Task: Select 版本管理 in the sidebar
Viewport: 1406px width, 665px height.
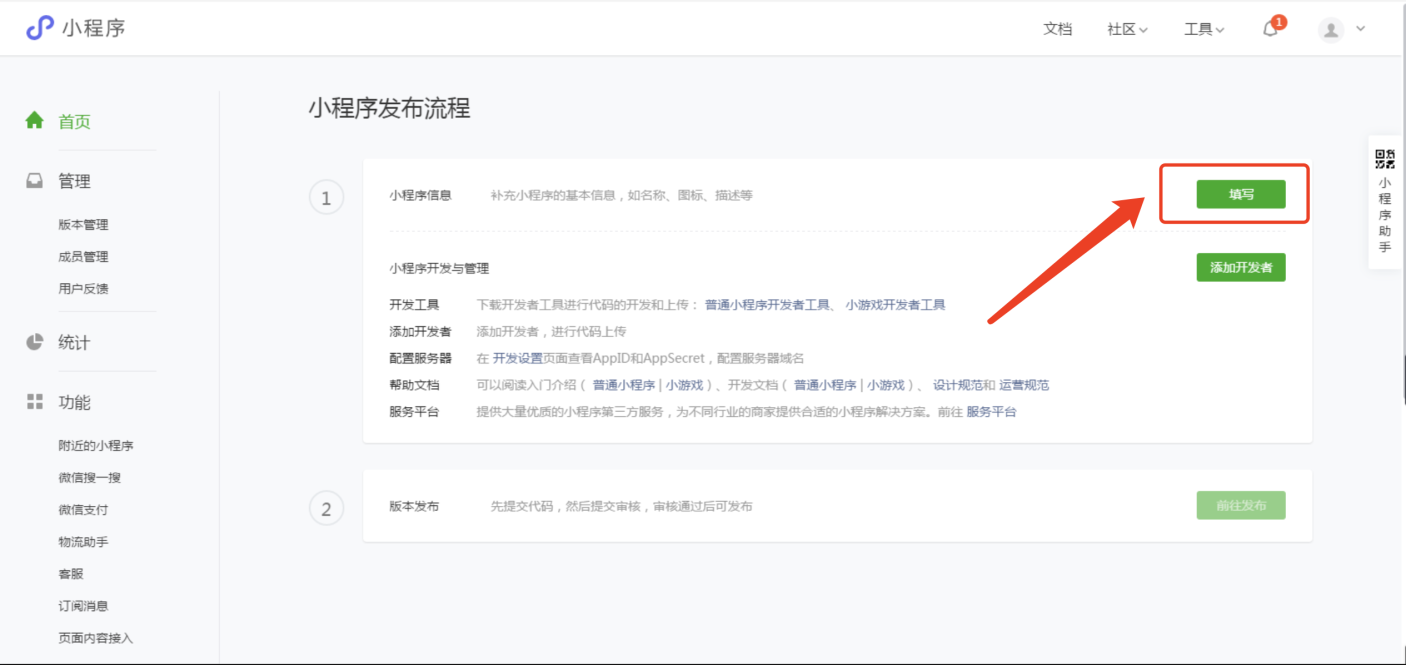Action: click(x=83, y=225)
